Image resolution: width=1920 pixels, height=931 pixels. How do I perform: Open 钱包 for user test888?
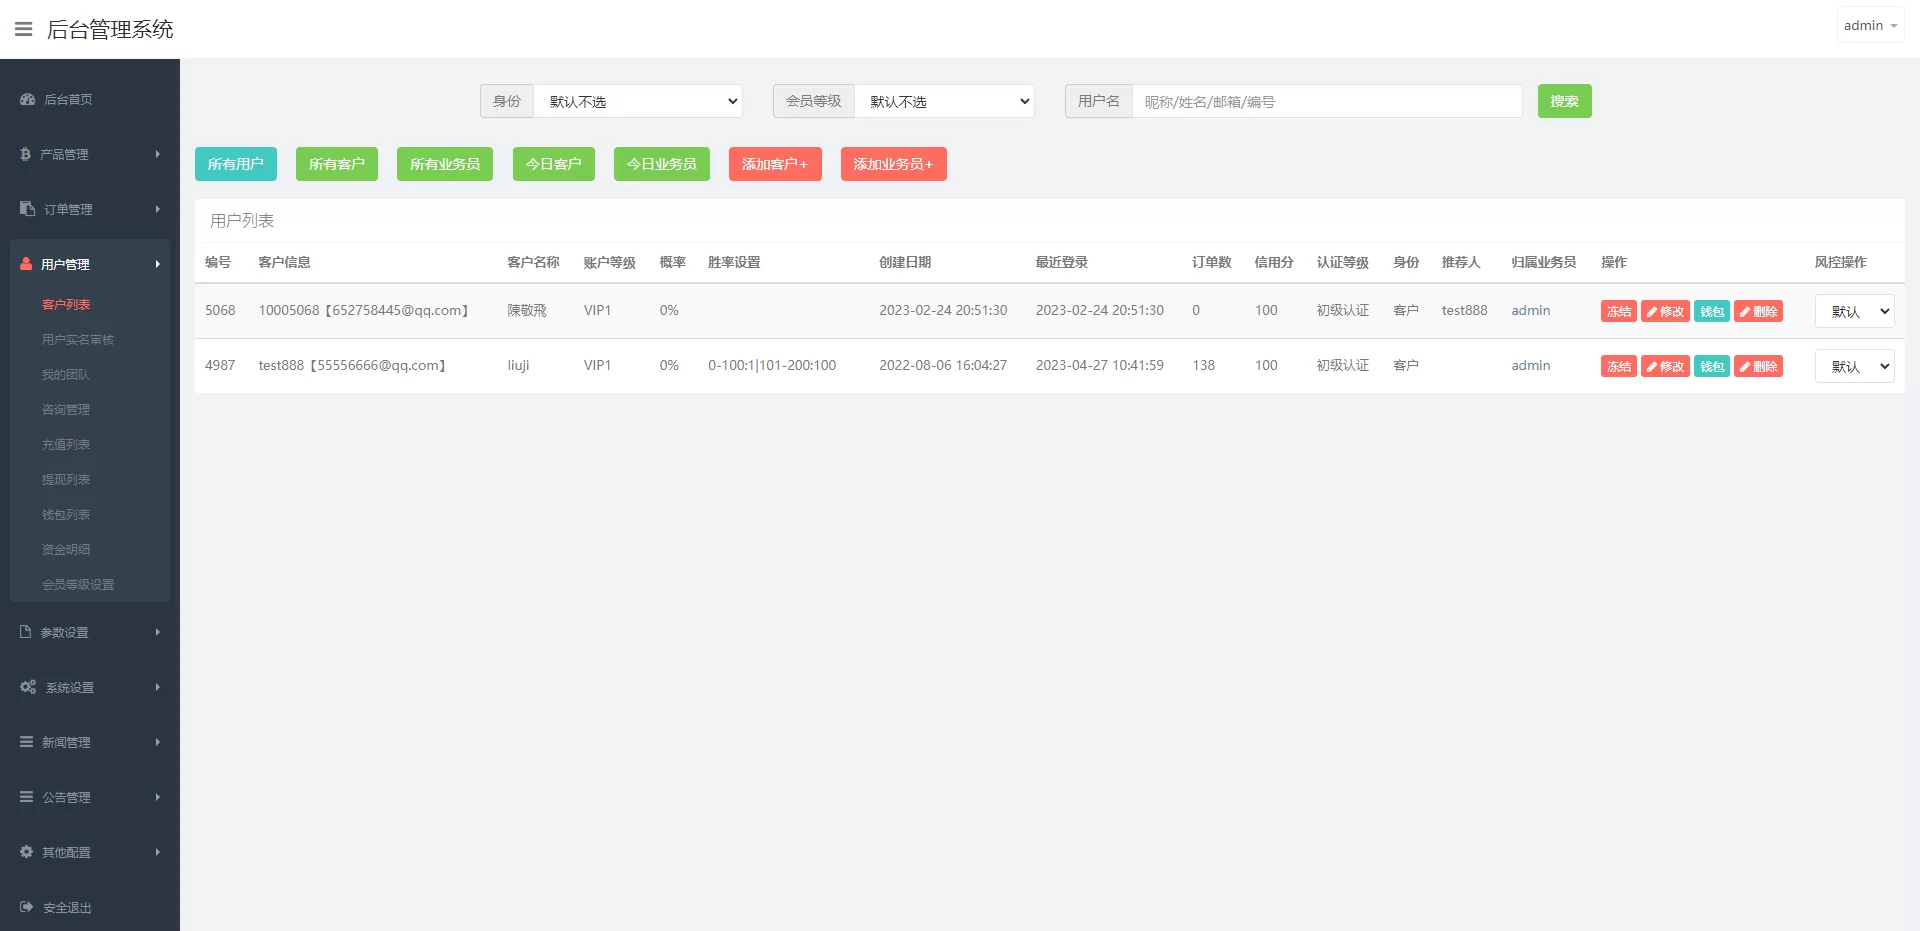pyautogui.click(x=1711, y=366)
